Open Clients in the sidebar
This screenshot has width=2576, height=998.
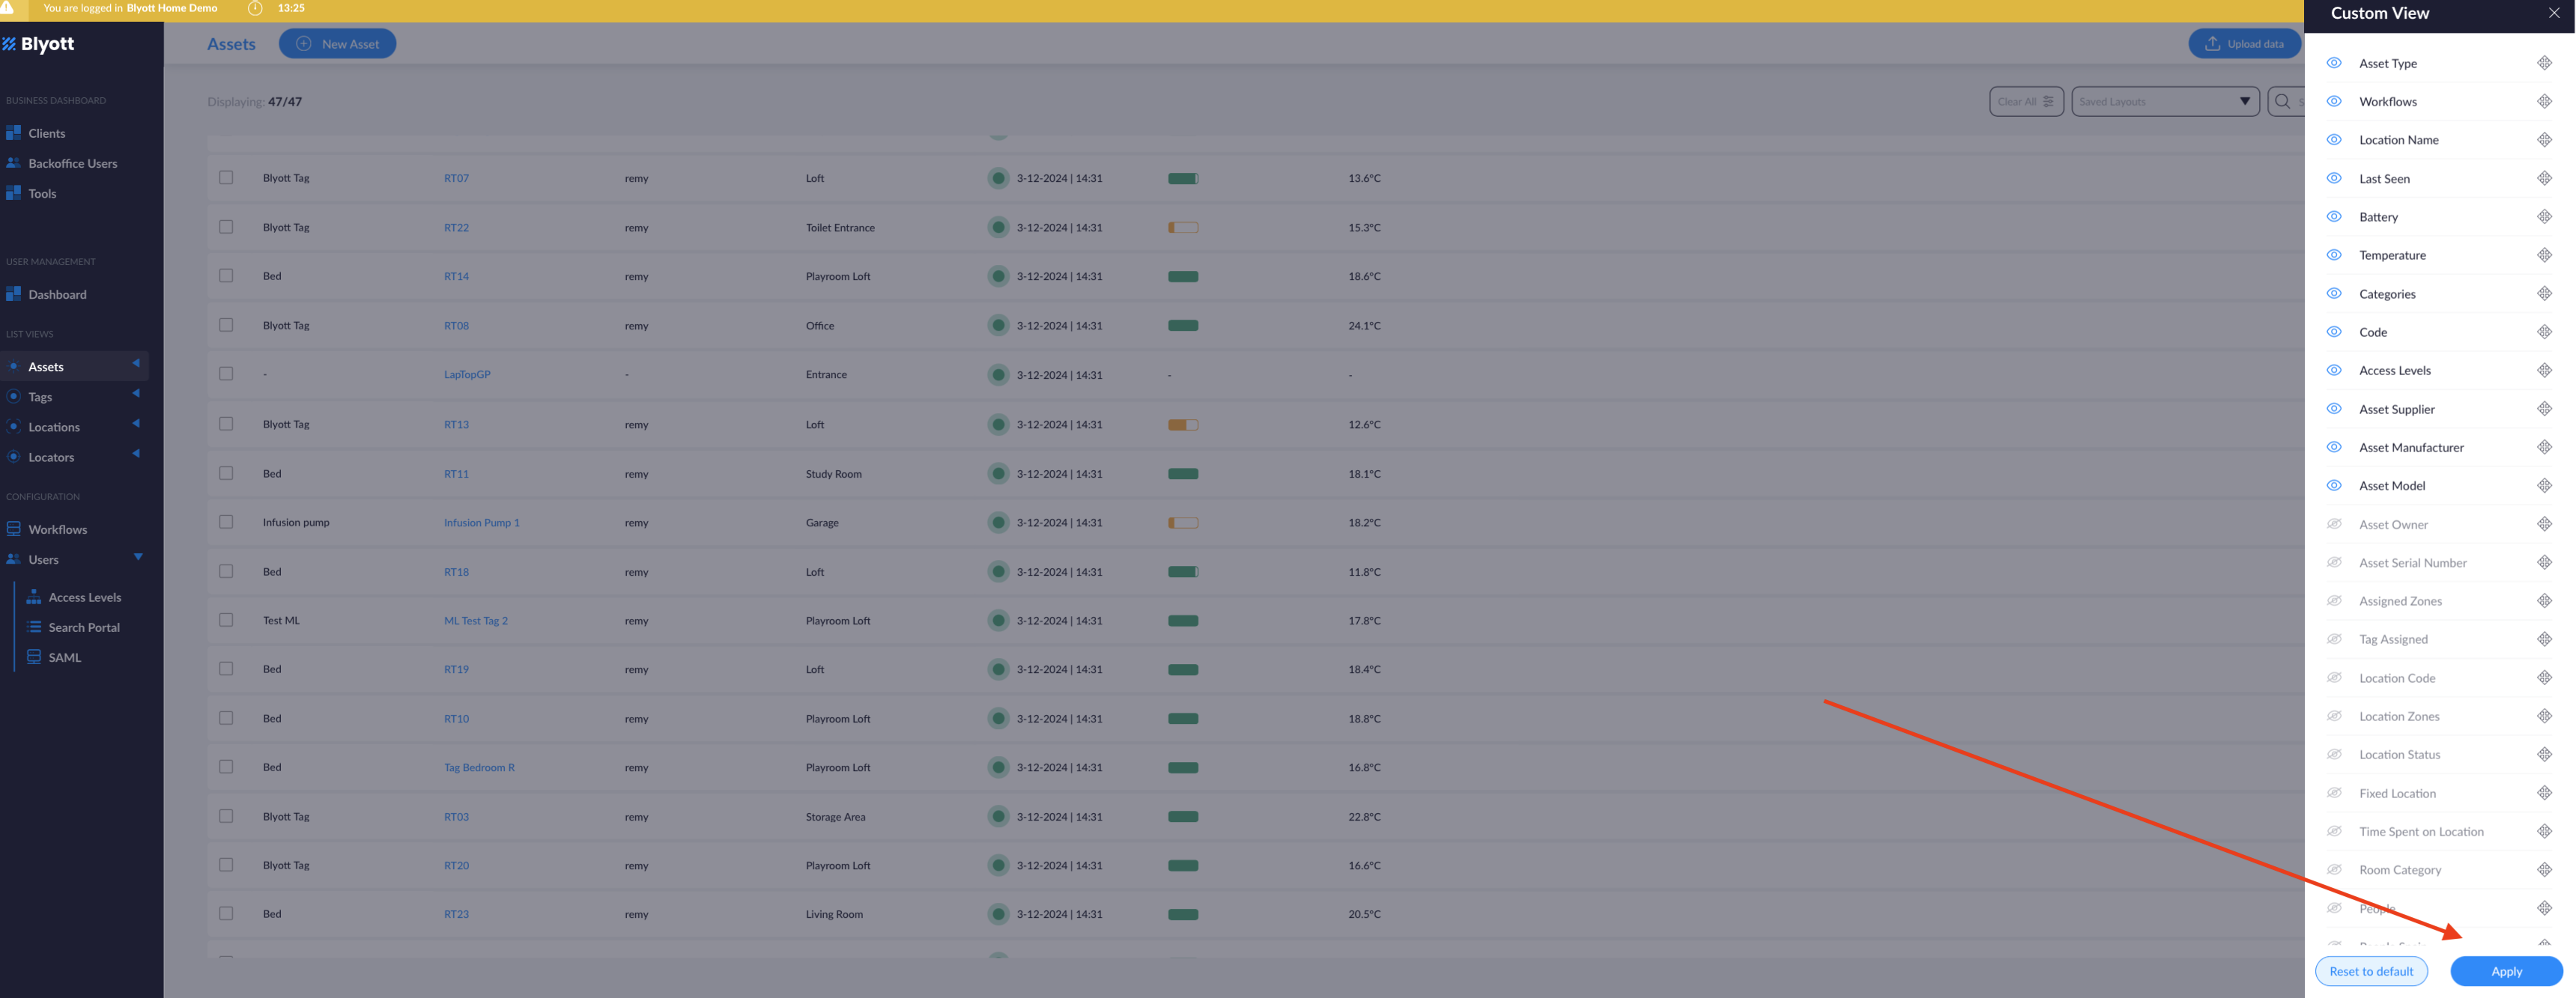tap(46, 133)
